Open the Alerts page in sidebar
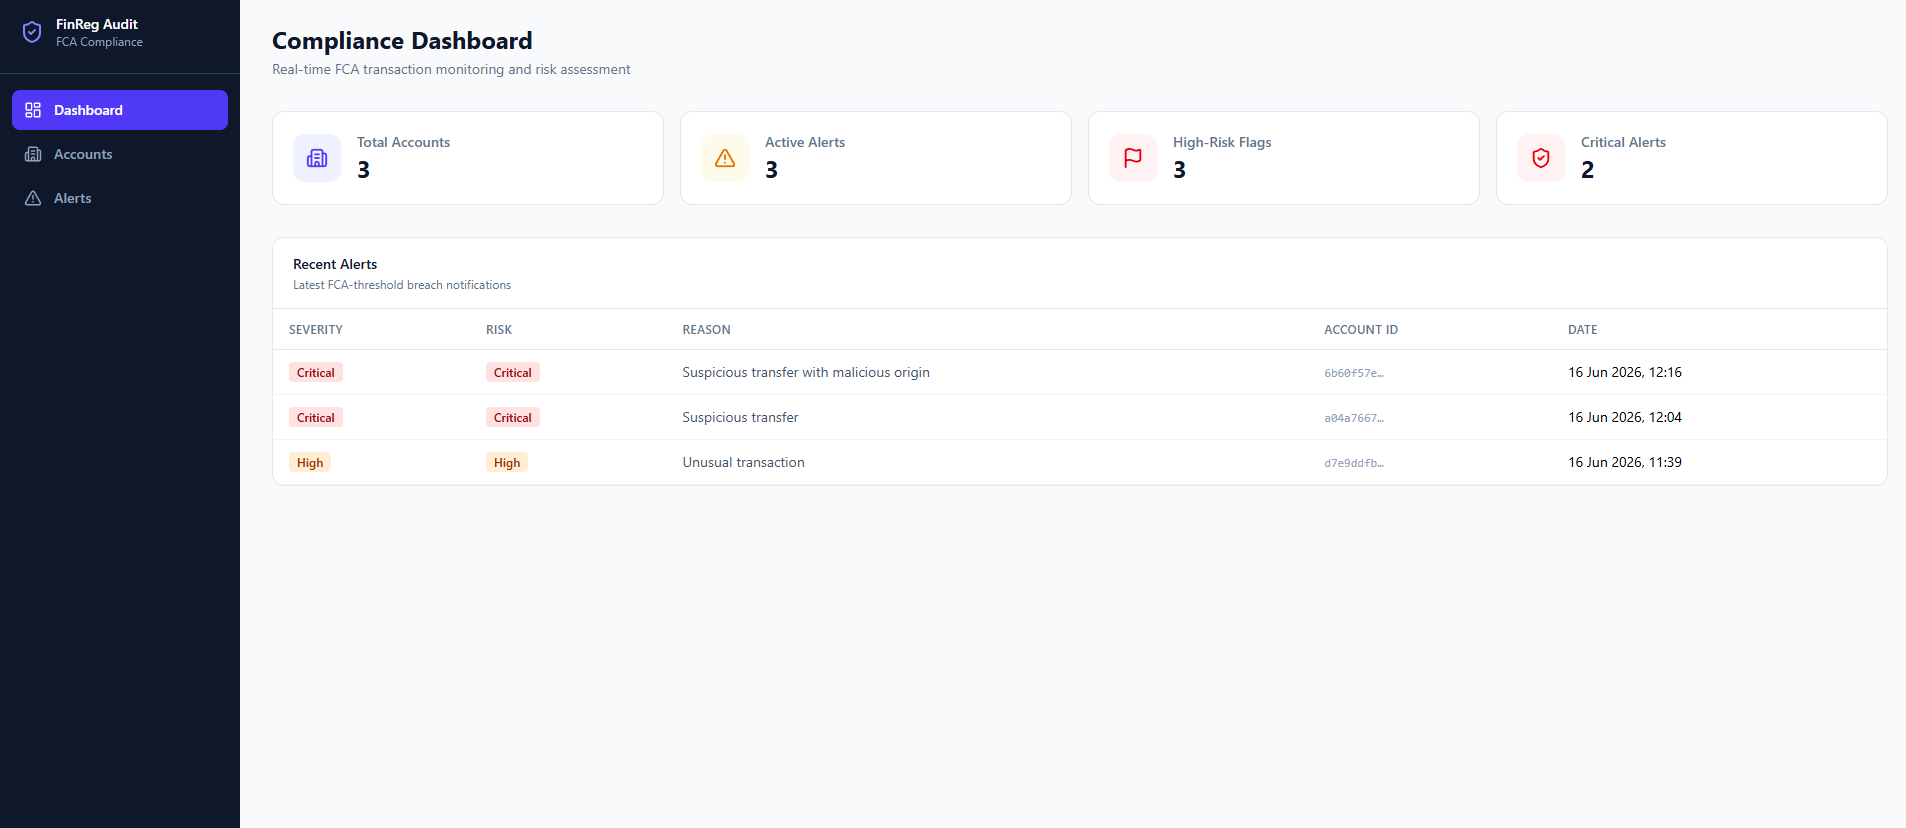Viewport: 1906px width, 828px height. pyautogui.click(x=120, y=198)
